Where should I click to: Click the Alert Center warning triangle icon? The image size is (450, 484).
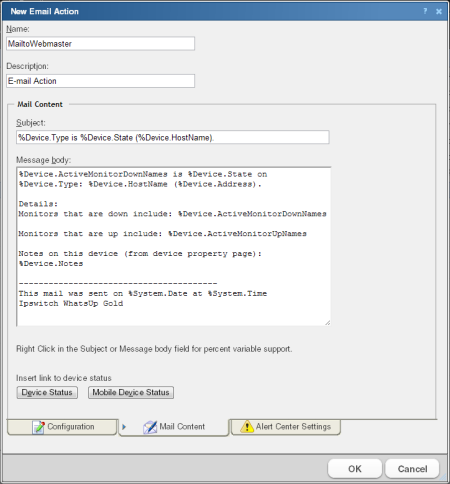[247, 426]
